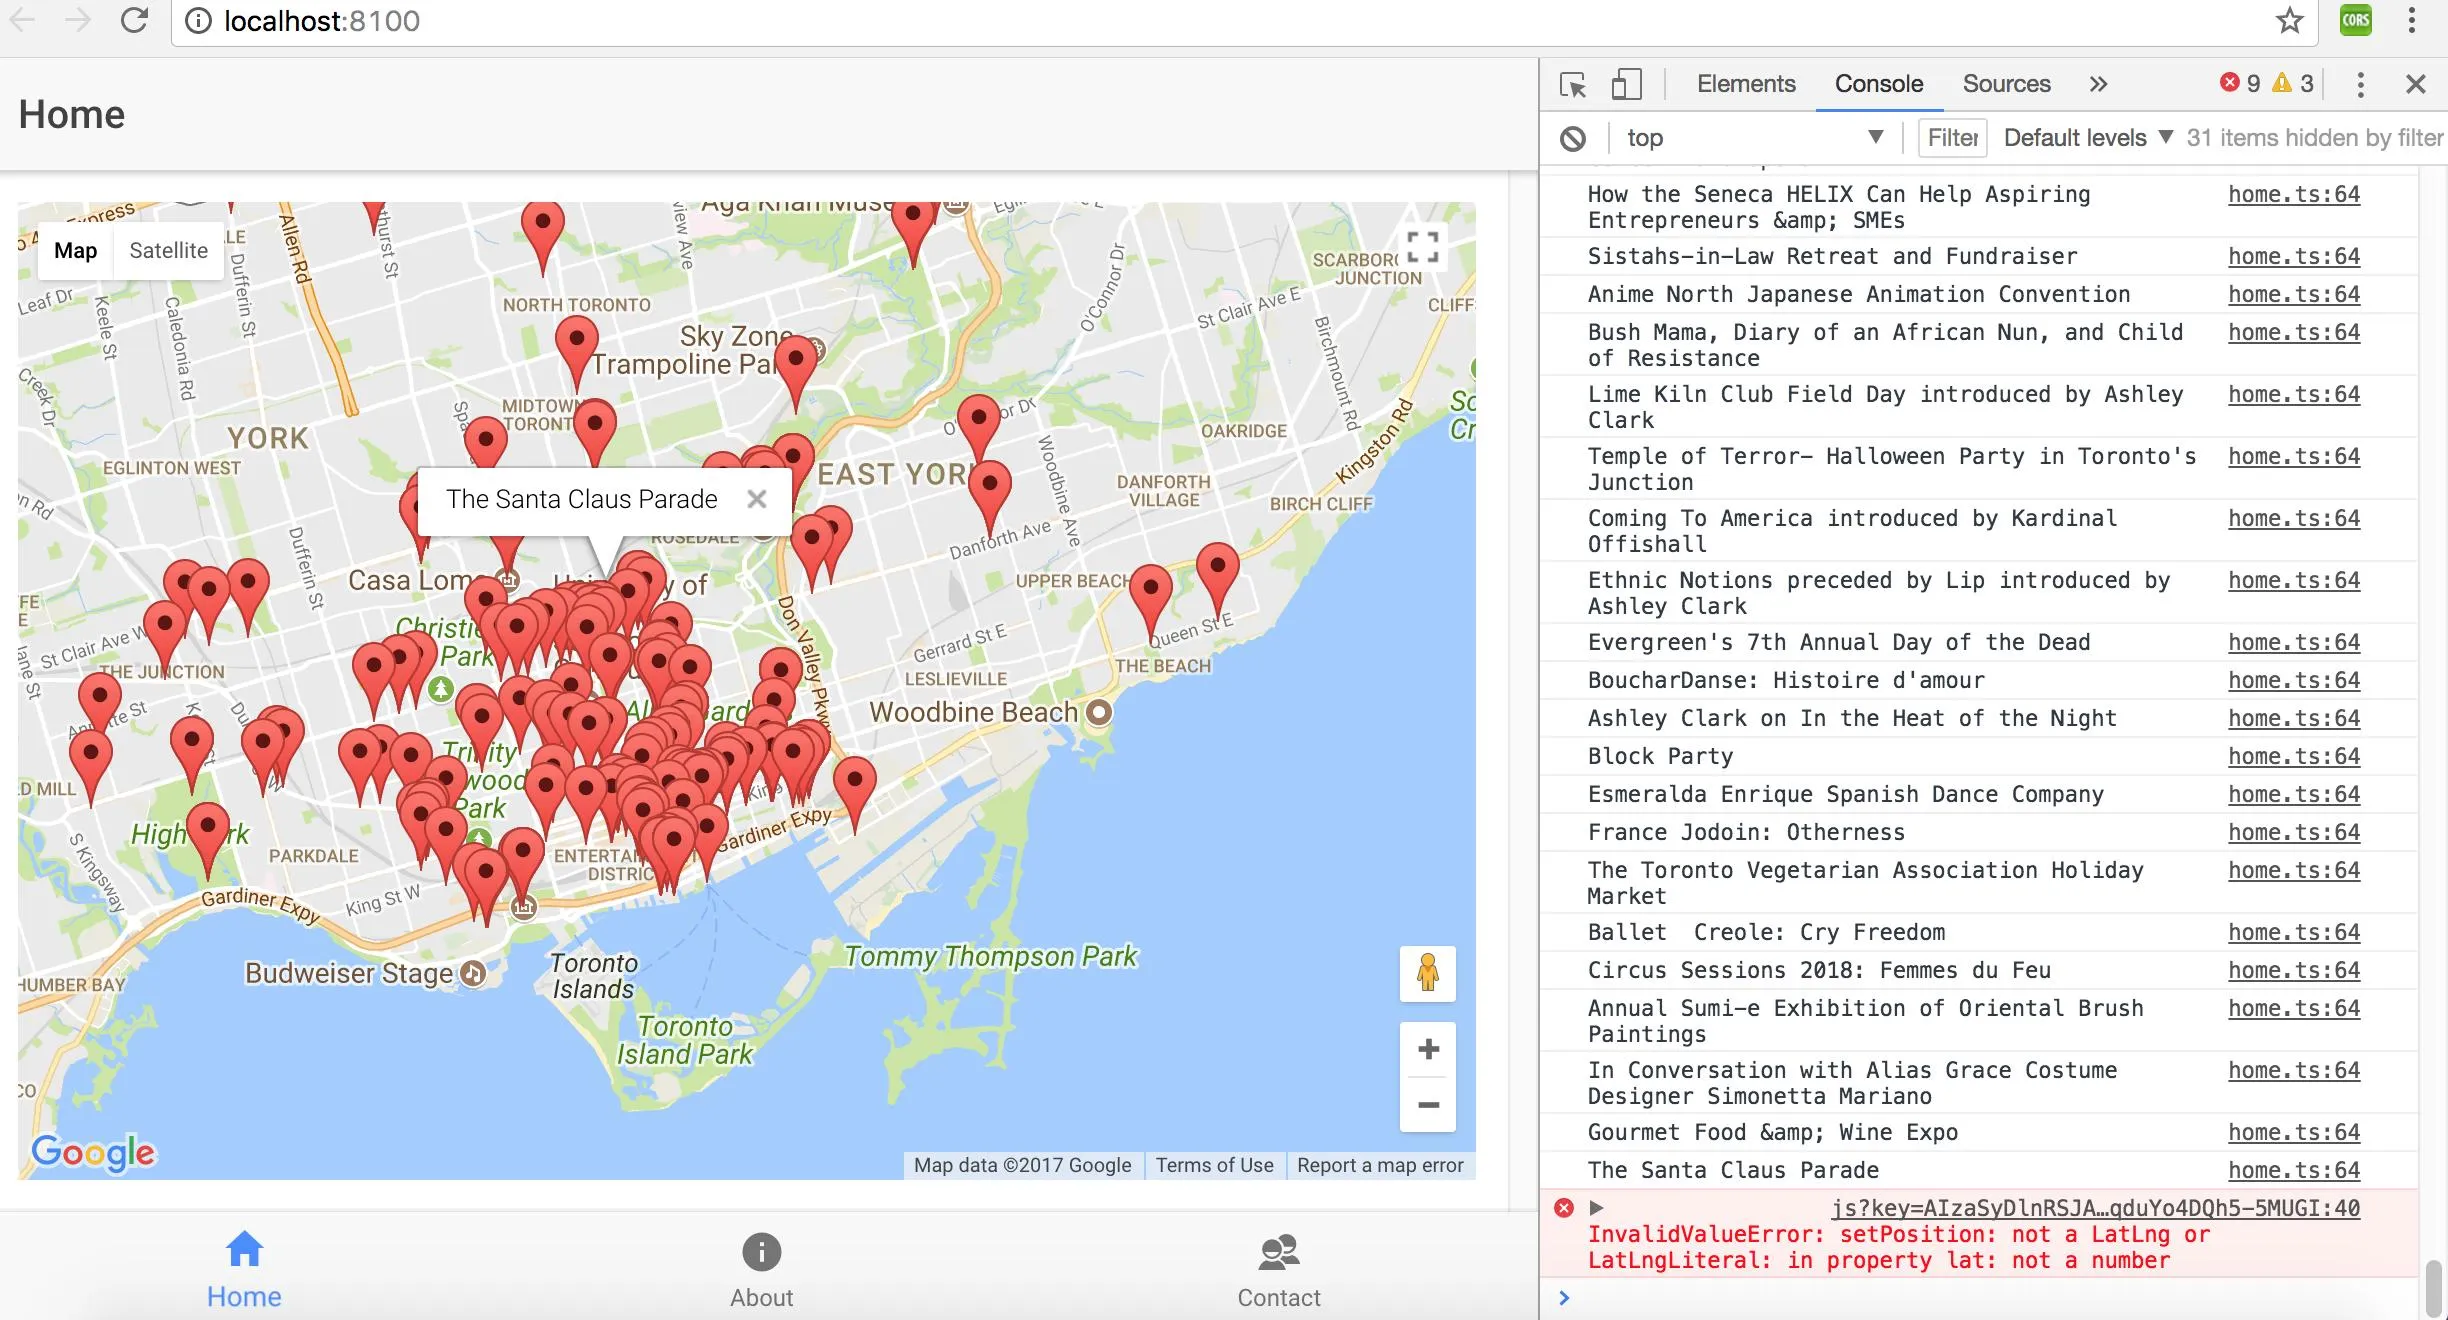The width and height of the screenshot is (2448, 1320).
Task: Expand the InvalidValueError message arrow
Action: (x=1596, y=1208)
